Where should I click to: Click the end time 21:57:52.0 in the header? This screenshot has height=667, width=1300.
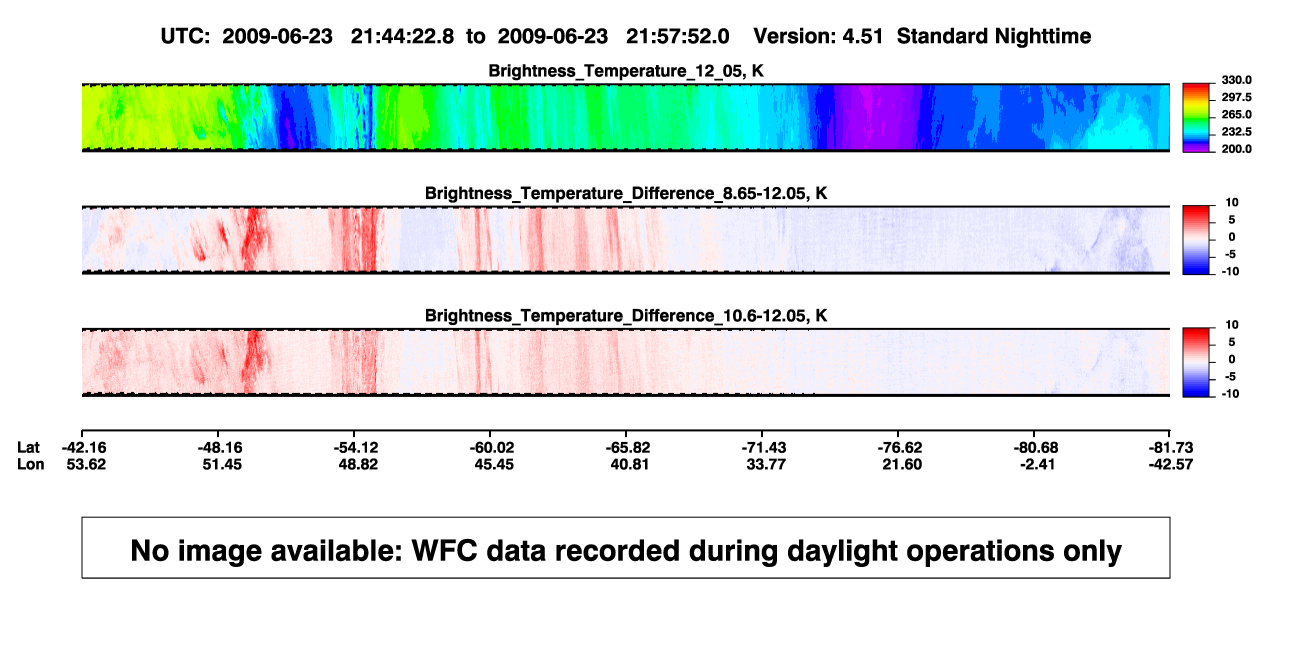678,36
